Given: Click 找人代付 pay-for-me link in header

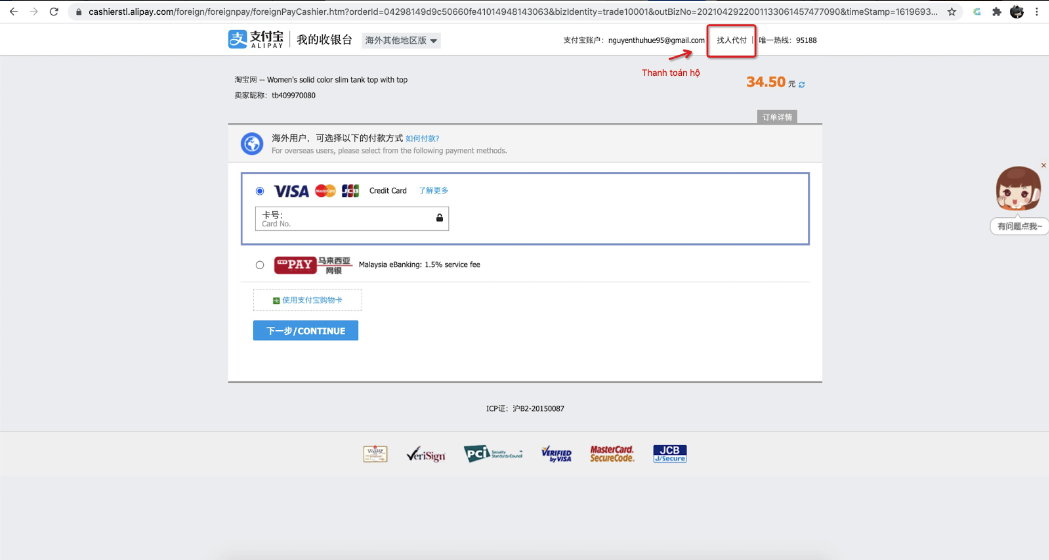Looking at the screenshot, I should (x=732, y=40).
